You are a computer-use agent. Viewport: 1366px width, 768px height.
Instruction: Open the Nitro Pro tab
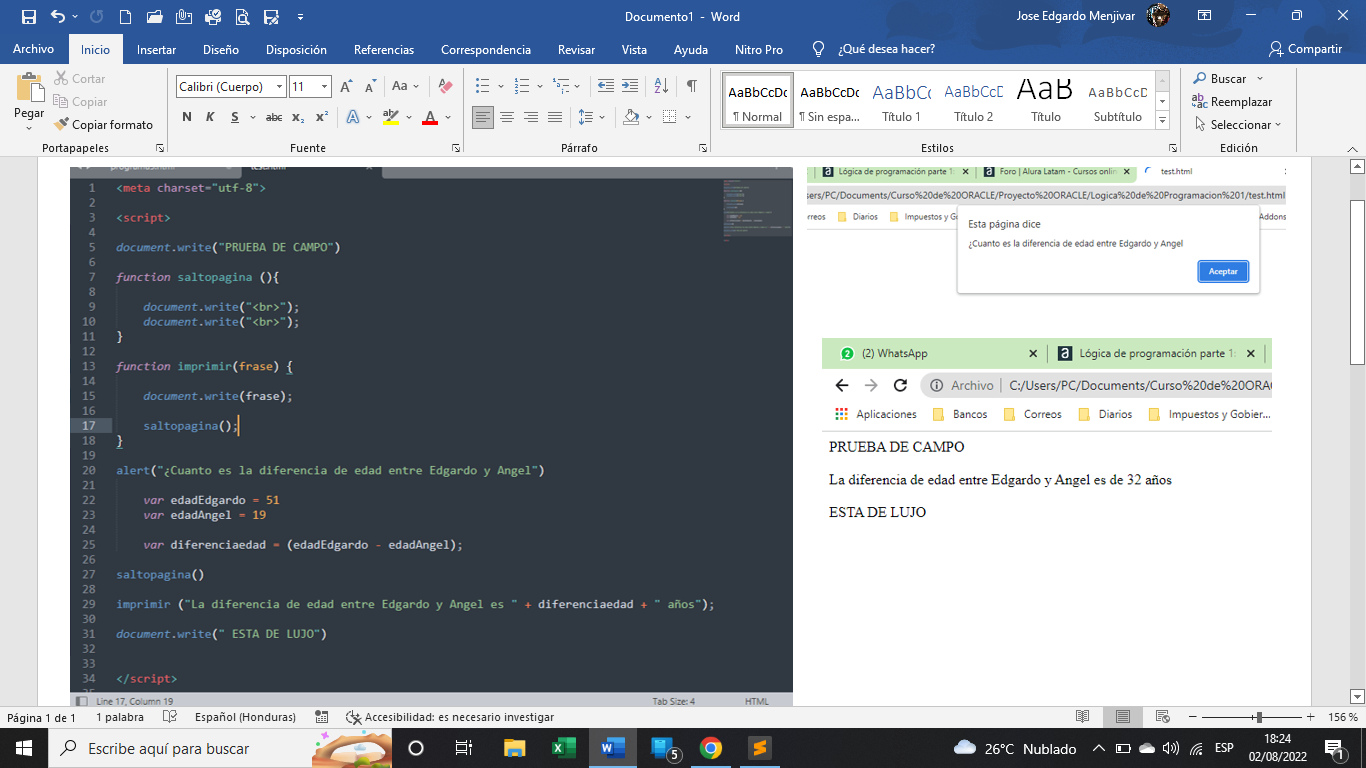click(759, 49)
